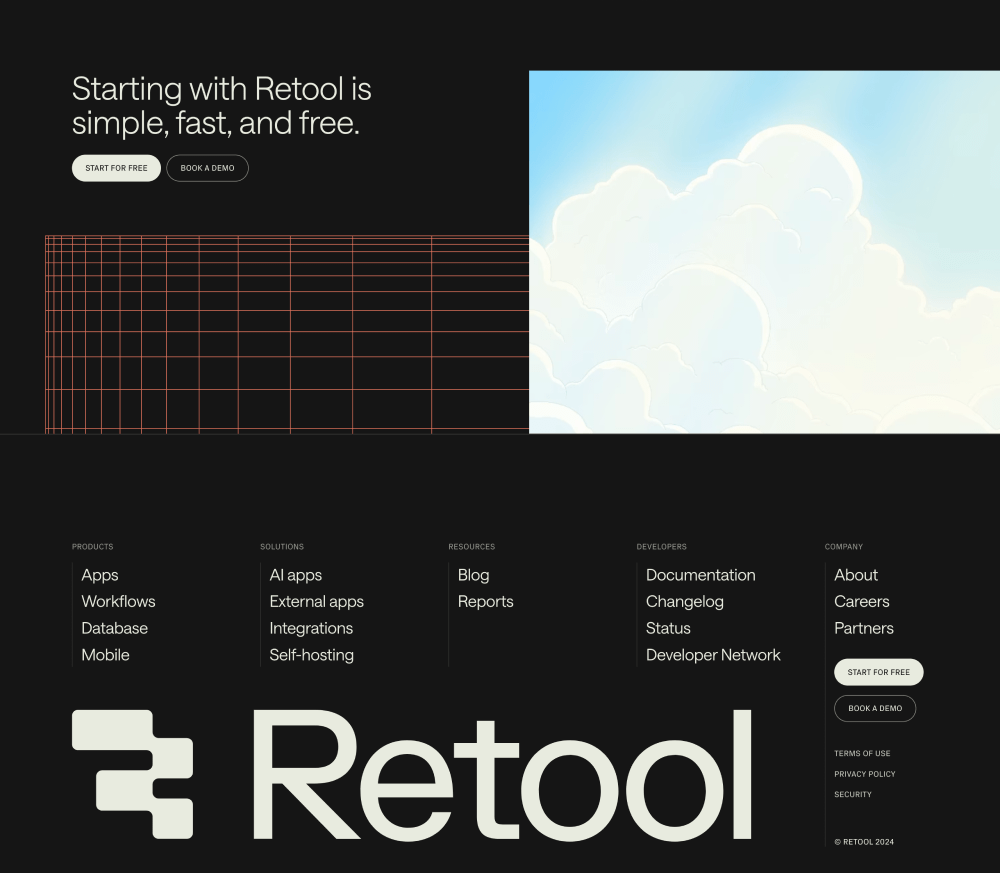Click Start for Free button in Company column
The width and height of the screenshot is (1000, 873).
coord(878,672)
